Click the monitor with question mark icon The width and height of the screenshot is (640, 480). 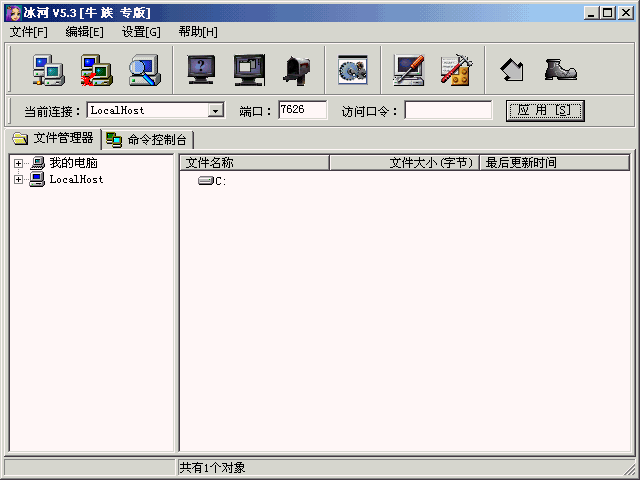point(202,69)
